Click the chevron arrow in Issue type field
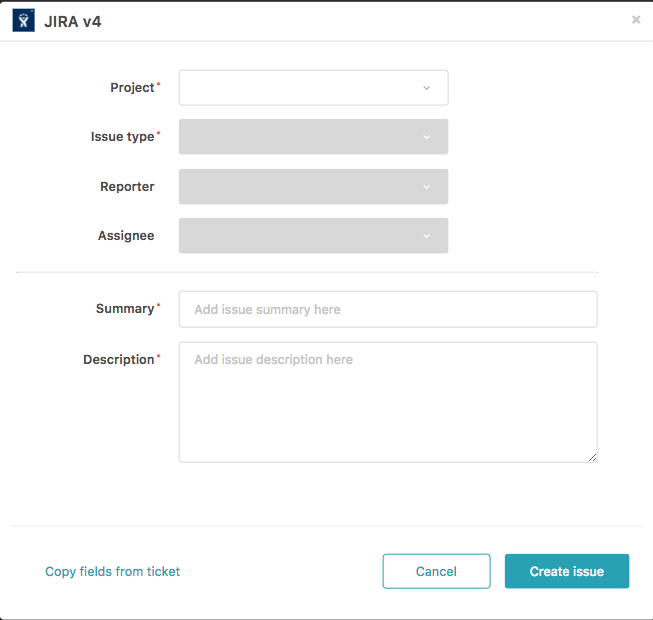The image size is (653, 620). click(426, 137)
